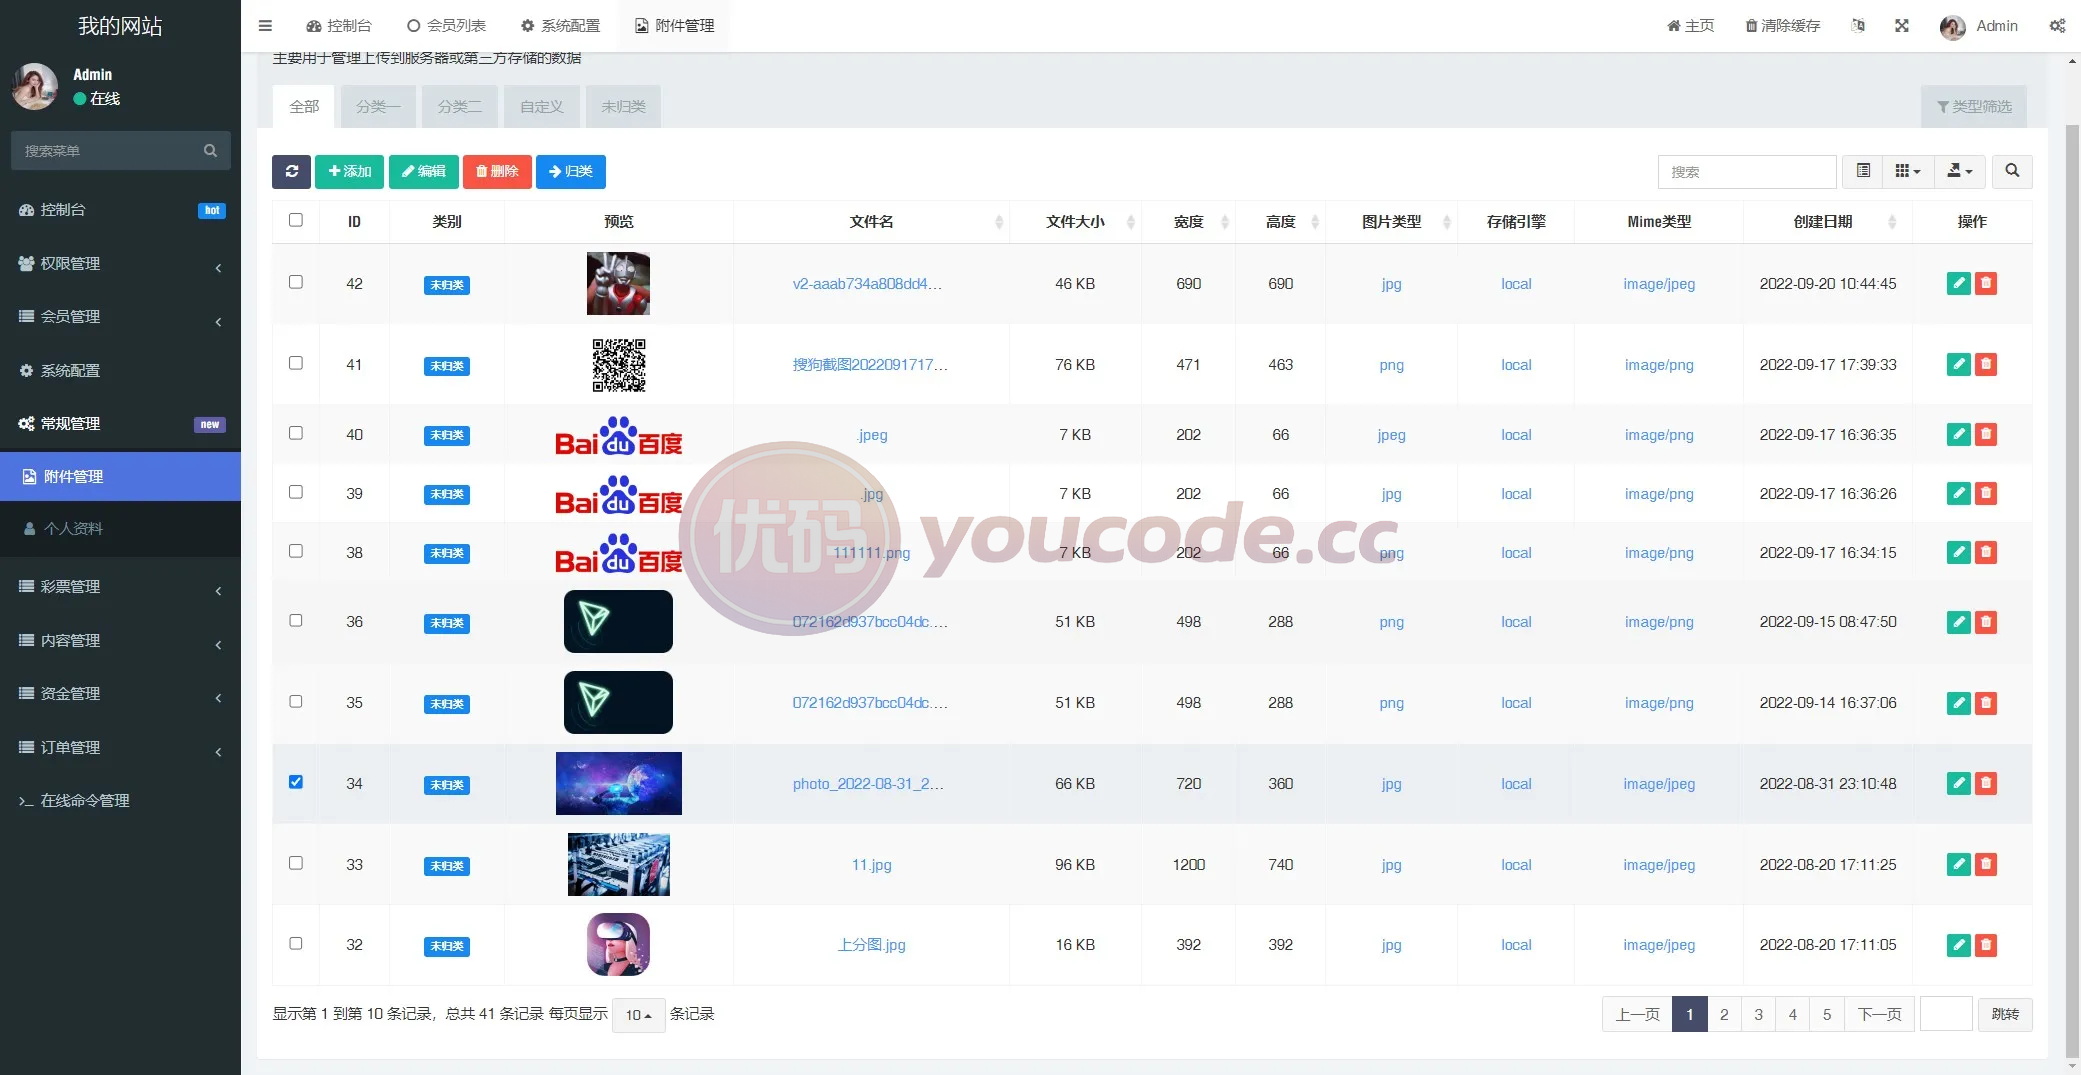This screenshot has width=2081, height=1075.
Task: Click the green edit icon for ID 36
Action: 1959,621
